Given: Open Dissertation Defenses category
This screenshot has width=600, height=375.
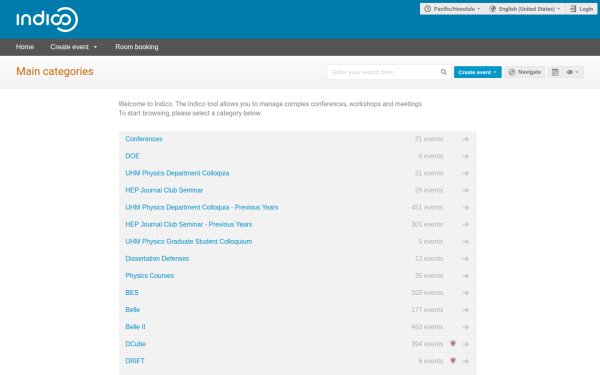Looking at the screenshot, I should (x=157, y=259).
